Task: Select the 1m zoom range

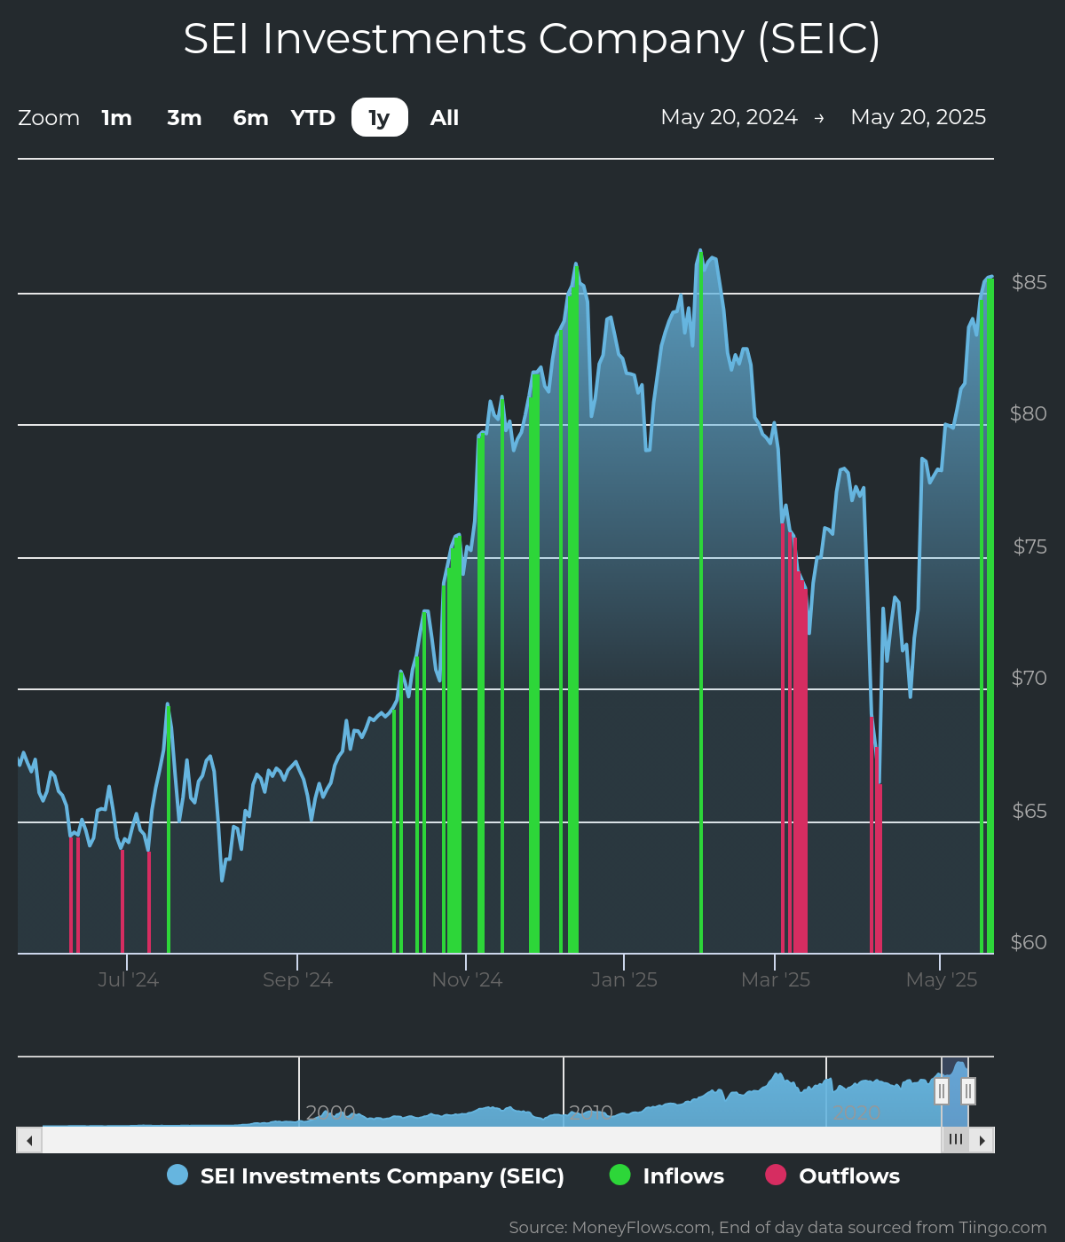Action: tap(117, 118)
